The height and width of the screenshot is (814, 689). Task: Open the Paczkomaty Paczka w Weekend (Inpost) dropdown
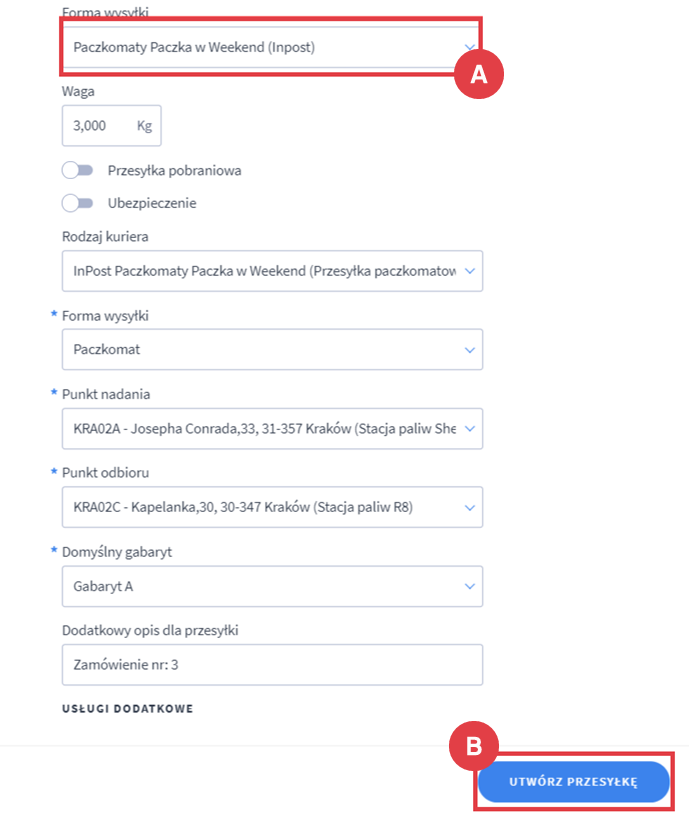270,47
